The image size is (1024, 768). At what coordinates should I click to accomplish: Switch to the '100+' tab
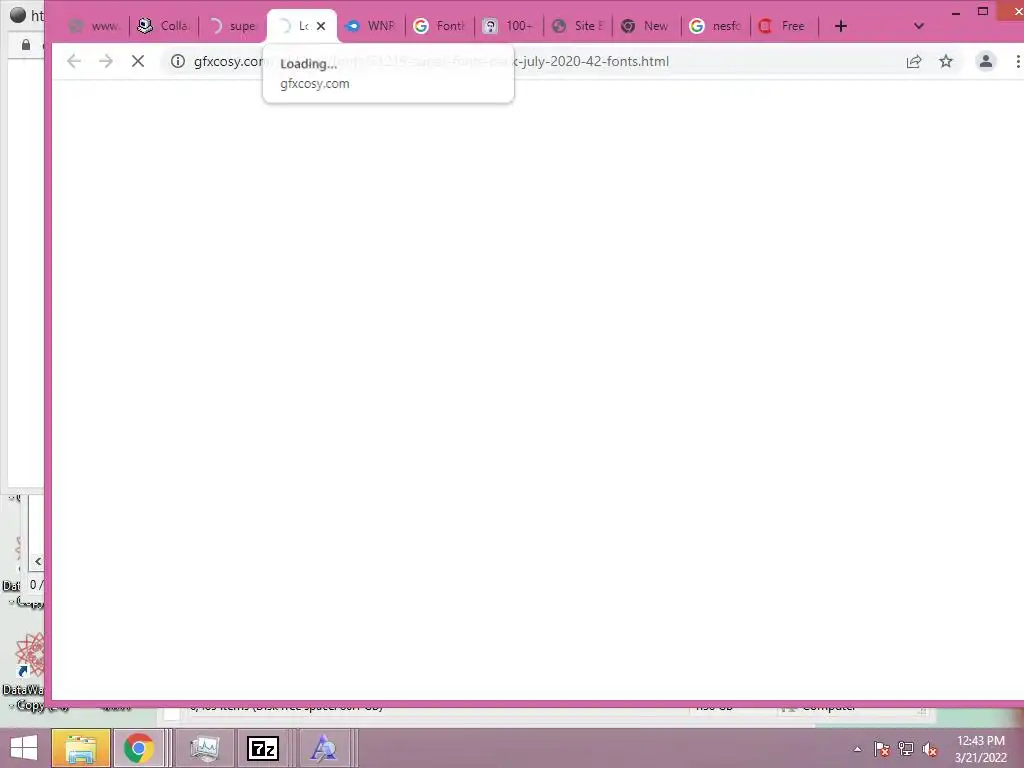(x=509, y=26)
